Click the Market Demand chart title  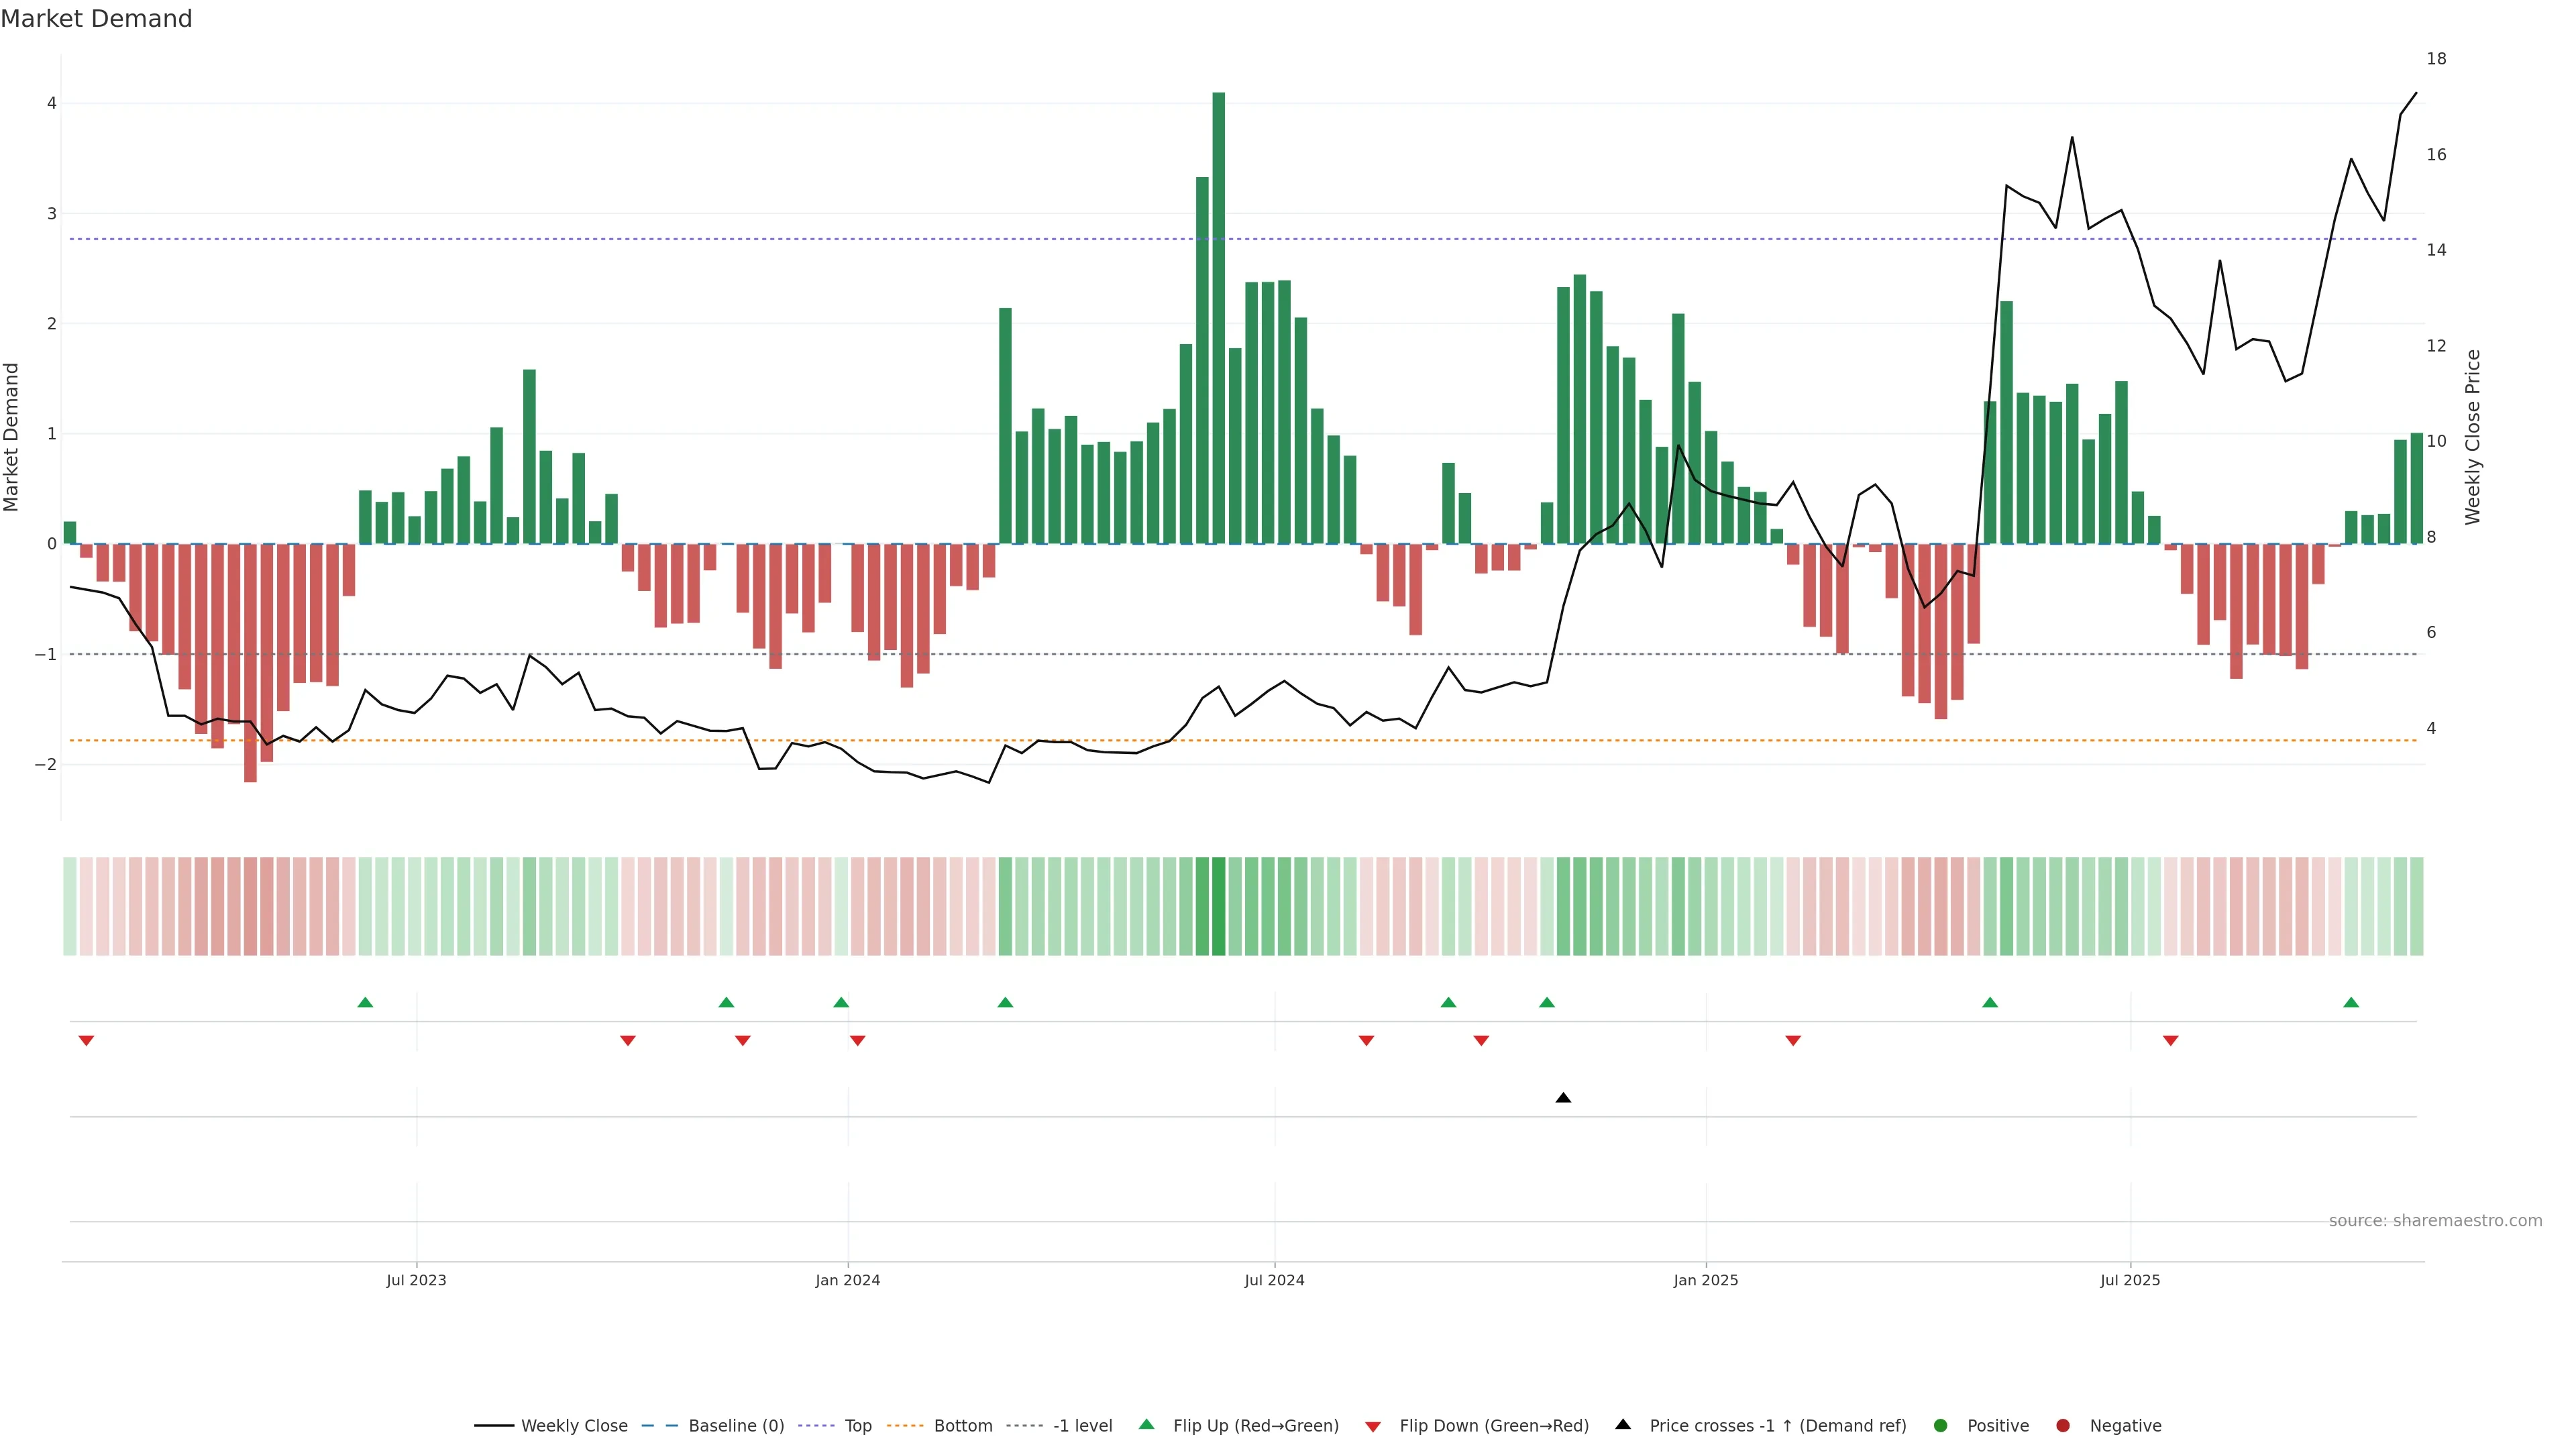click(96, 19)
